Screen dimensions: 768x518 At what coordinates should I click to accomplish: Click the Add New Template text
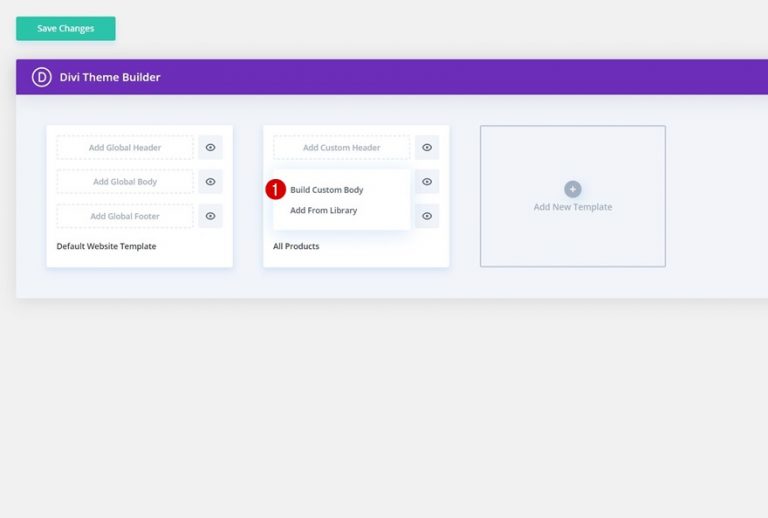572,207
